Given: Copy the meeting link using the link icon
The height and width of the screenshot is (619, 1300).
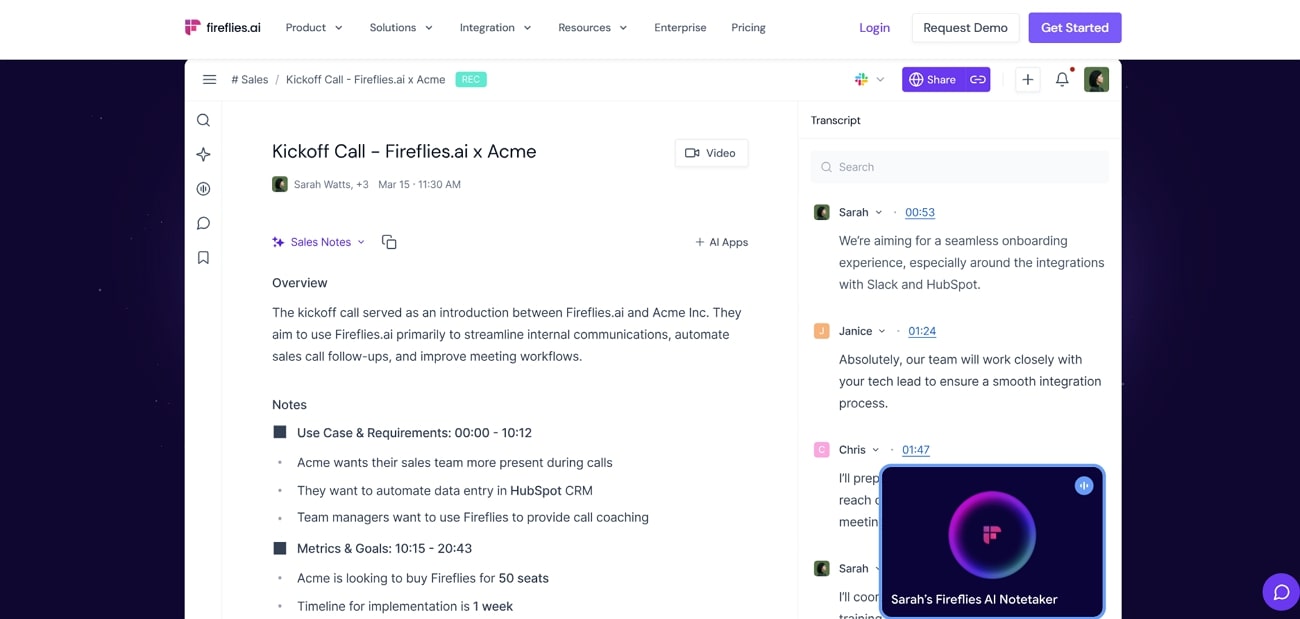Looking at the screenshot, I should (x=977, y=79).
